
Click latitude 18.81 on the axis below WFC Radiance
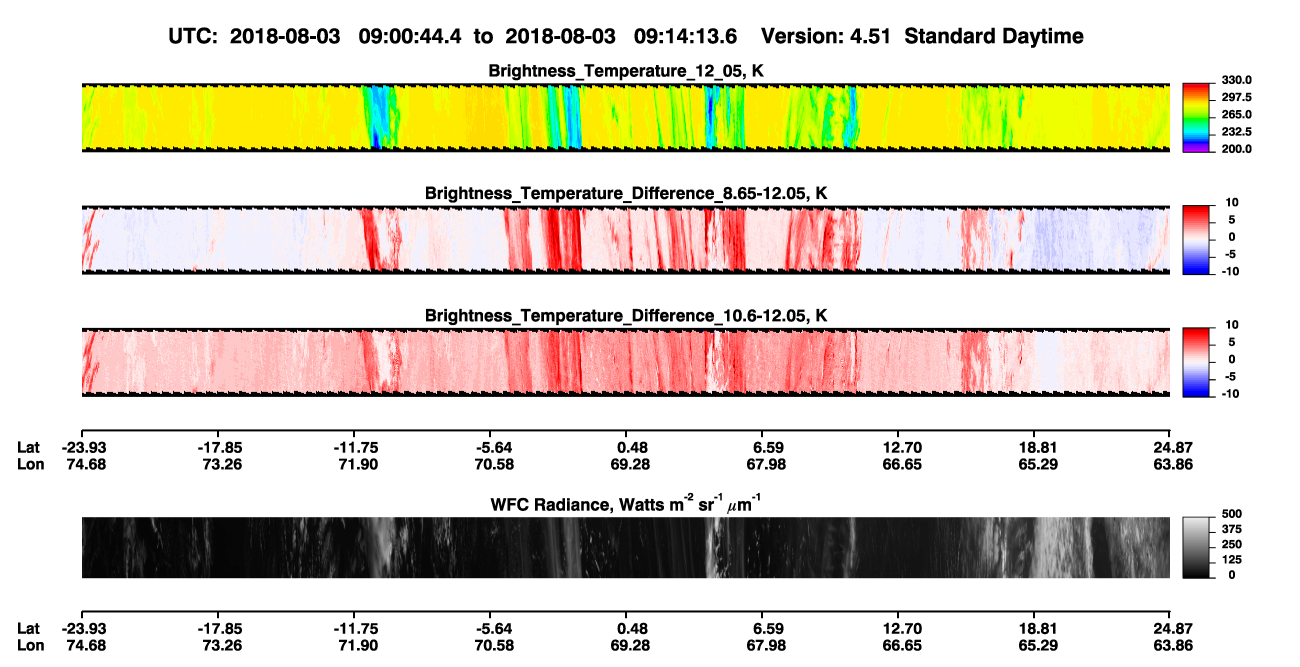[x=1037, y=628]
